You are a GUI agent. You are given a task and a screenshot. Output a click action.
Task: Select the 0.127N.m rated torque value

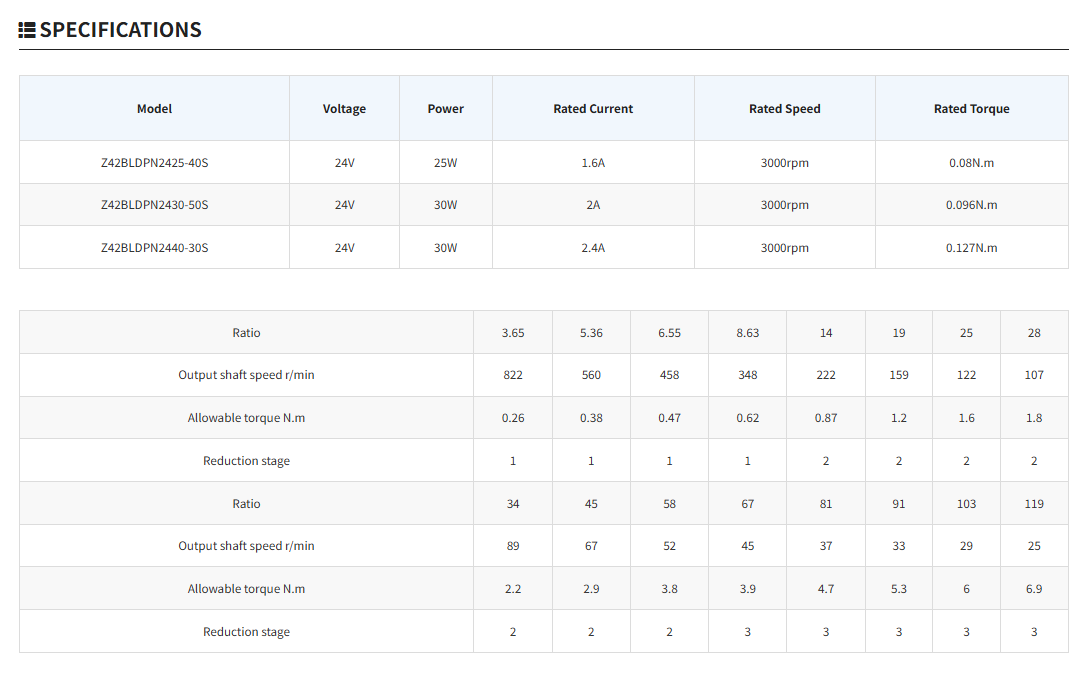pyautogui.click(x=971, y=248)
